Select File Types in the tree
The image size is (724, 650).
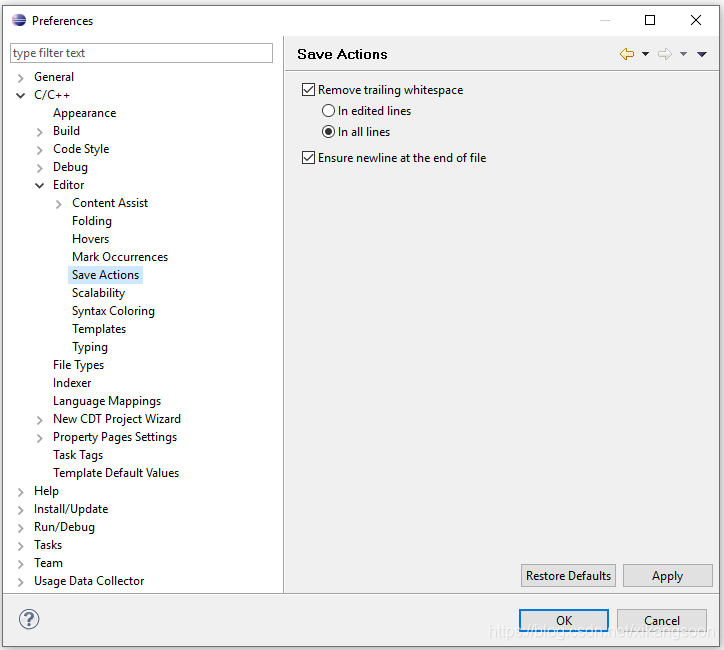coord(78,365)
